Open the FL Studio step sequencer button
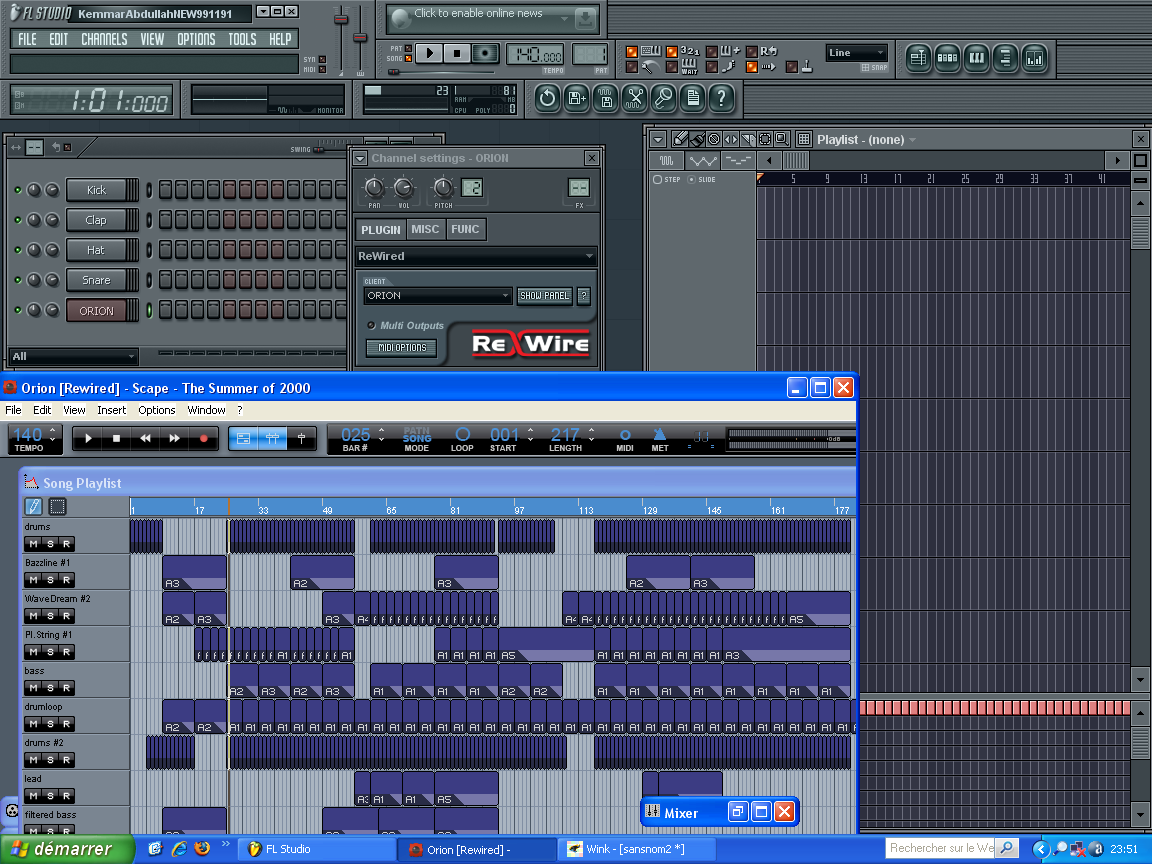 [x=947, y=58]
